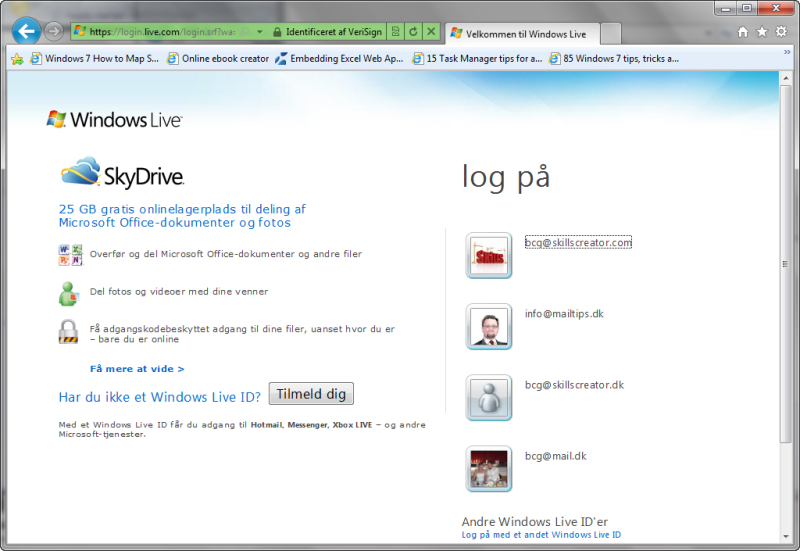800x551 pixels.
Task: Click the forward navigation arrow
Action: pyautogui.click(x=54, y=32)
